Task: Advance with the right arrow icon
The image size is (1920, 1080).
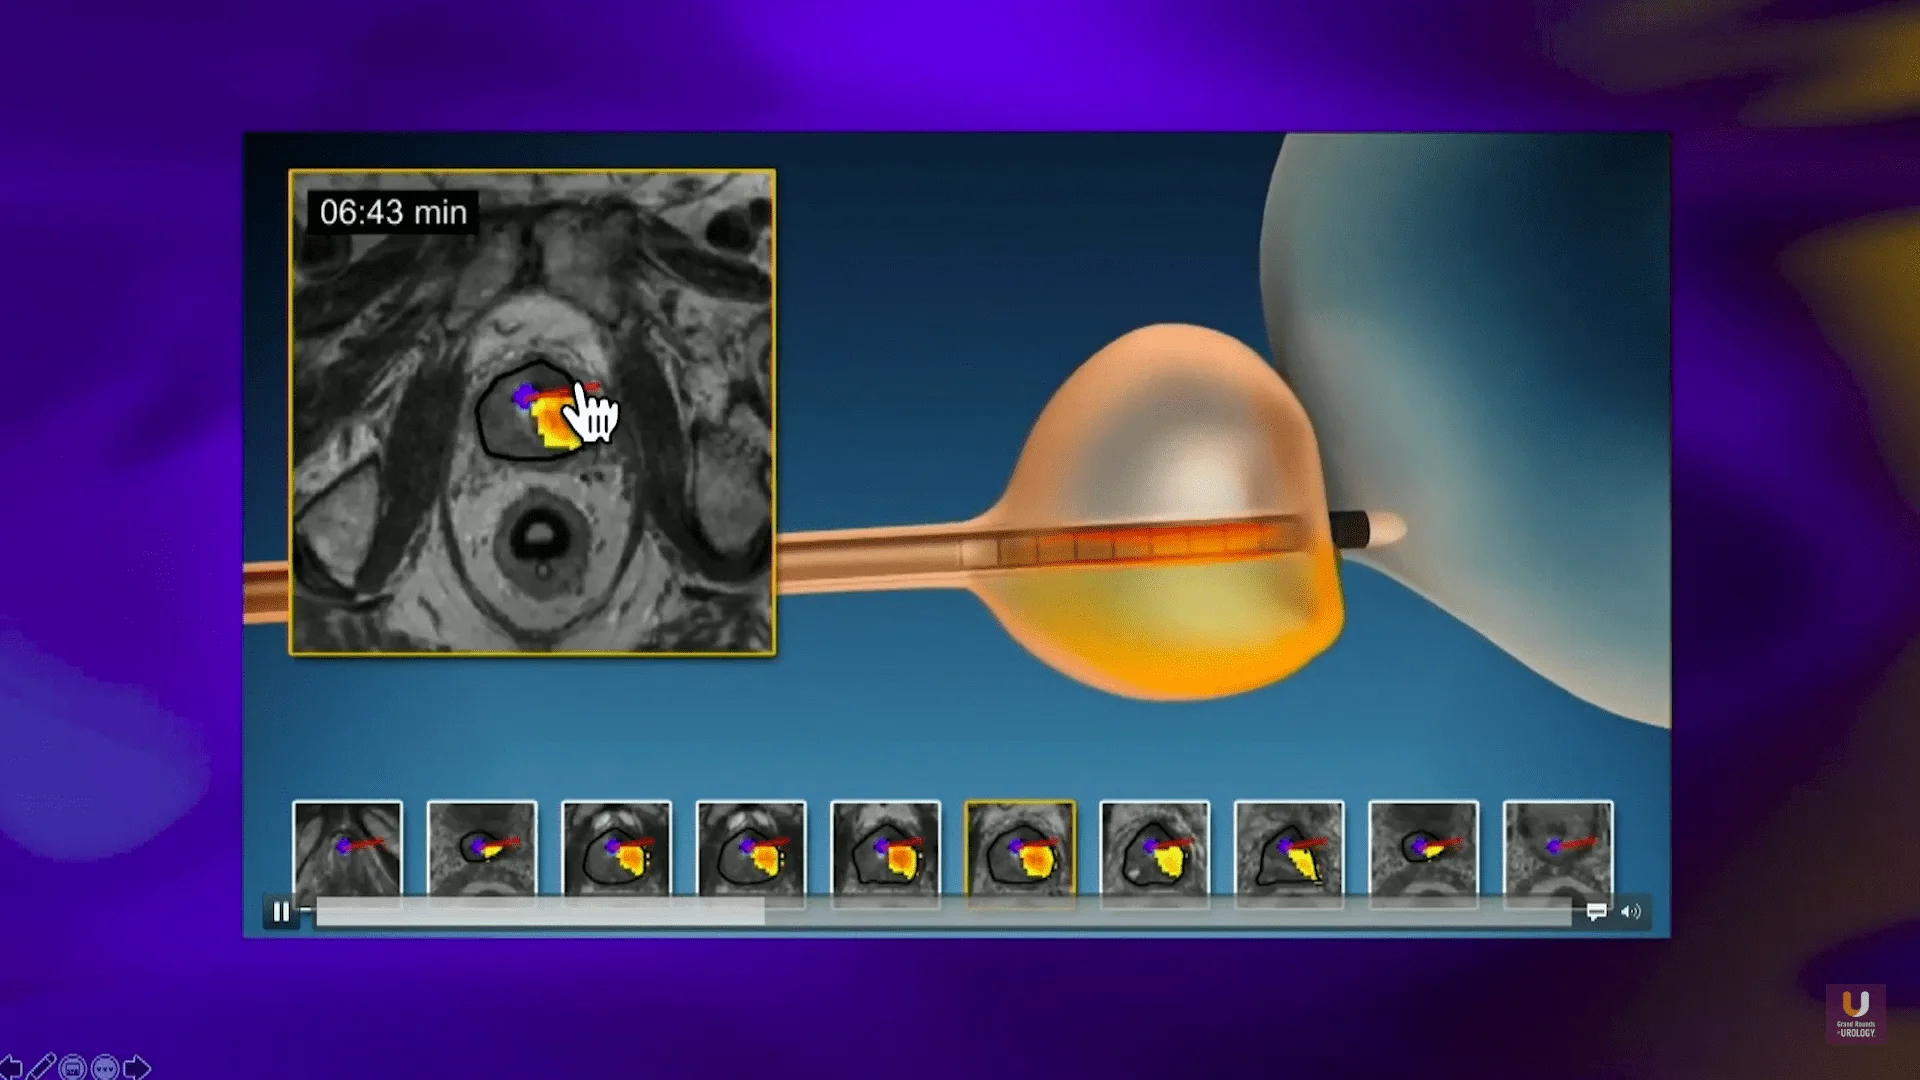Action: click(135, 1065)
